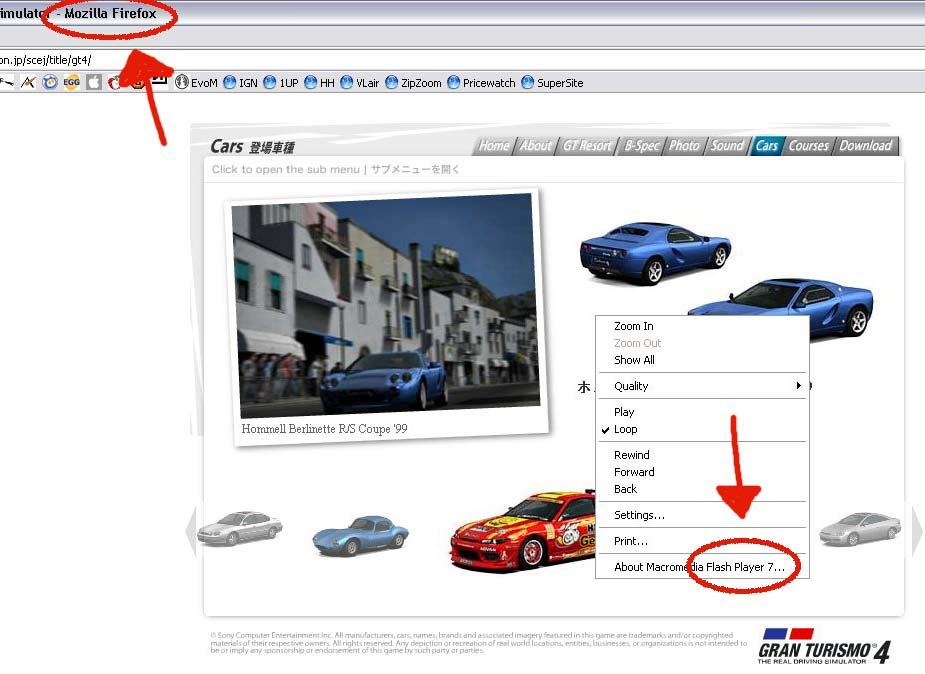
Task: Open the EvoM bookmark
Action: [x=197, y=83]
